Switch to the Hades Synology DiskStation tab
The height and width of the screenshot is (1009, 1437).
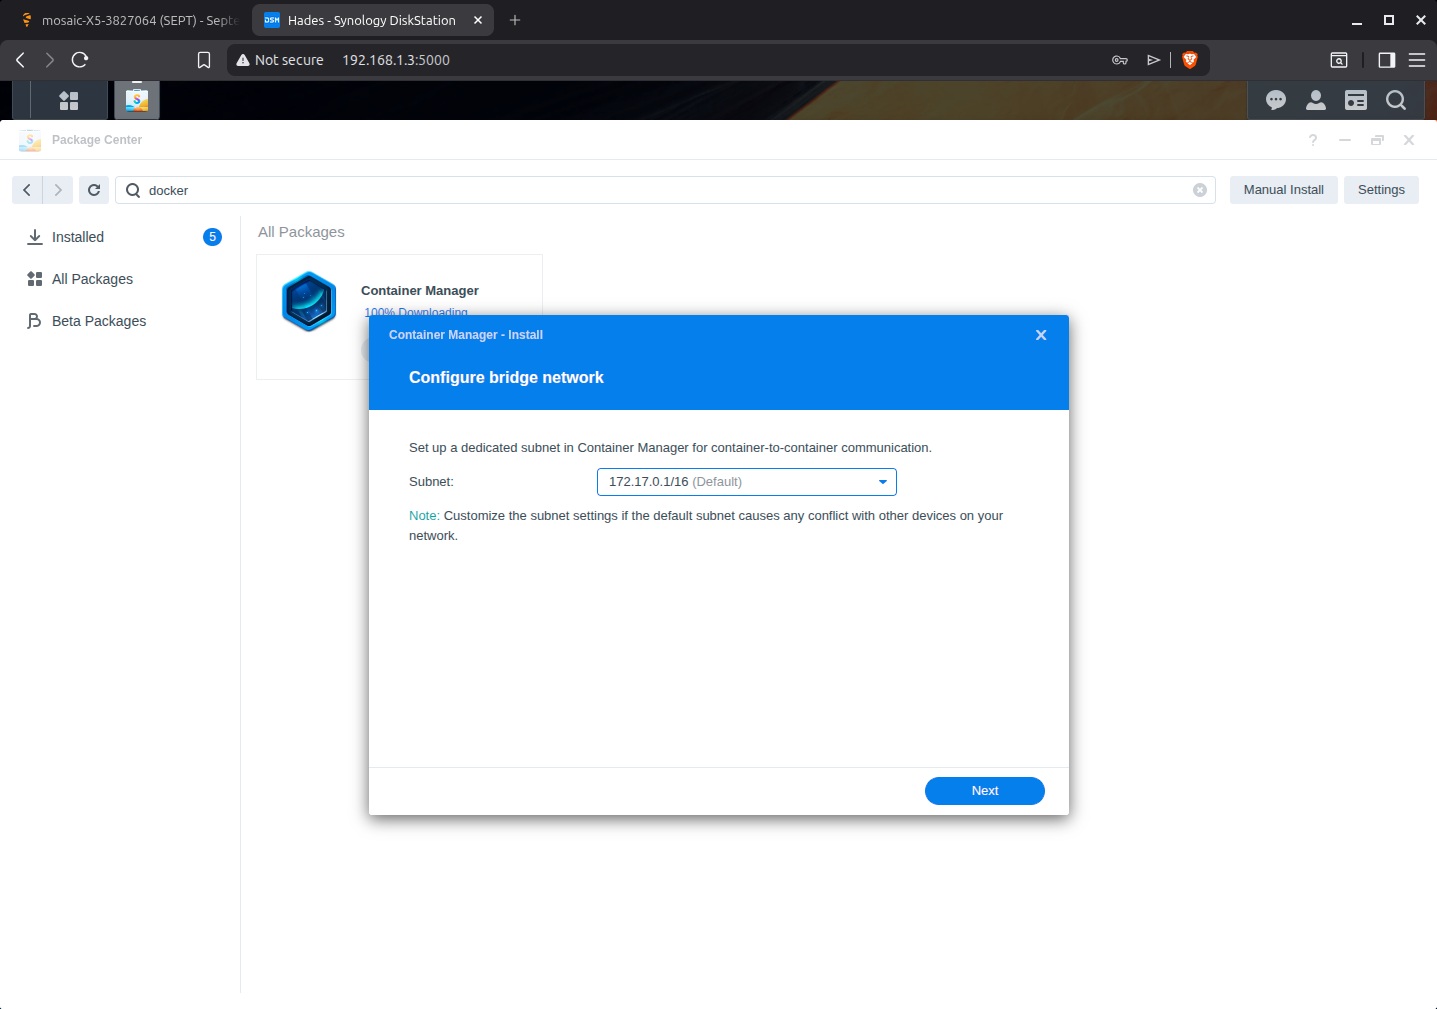pyautogui.click(x=372, y=20)
